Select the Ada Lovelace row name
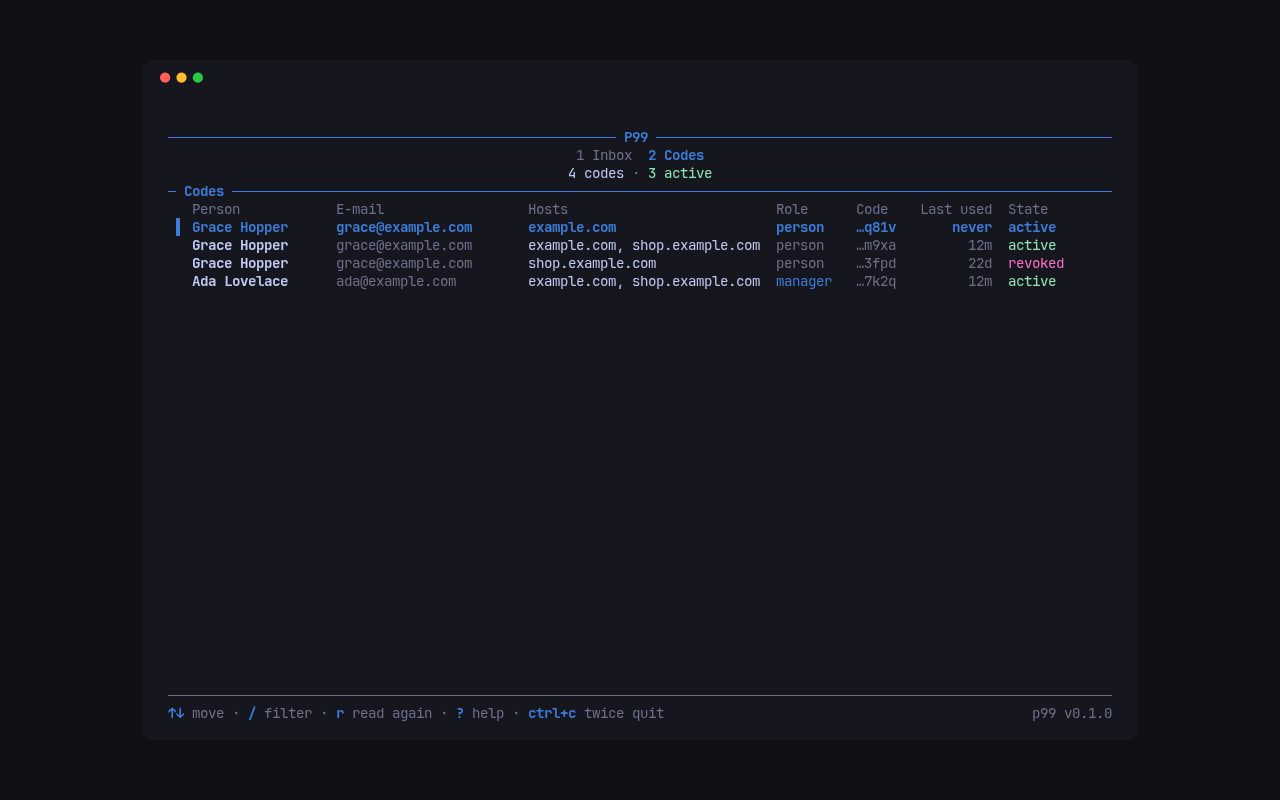The width and height of the screenshot is (1280, 800). point(240,282)
